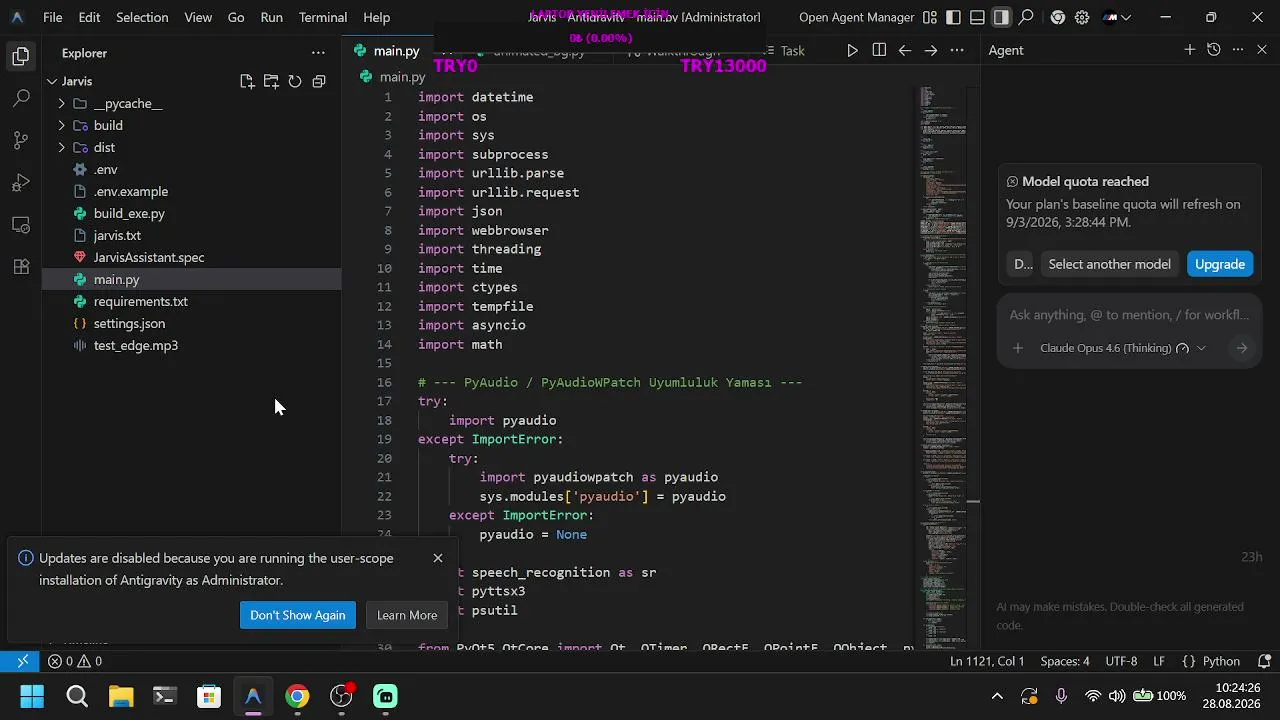This screenshot has height=720, width=1280.
Task: Click Ln 1121, Col 1 in status bar
Action: [986, 661]
